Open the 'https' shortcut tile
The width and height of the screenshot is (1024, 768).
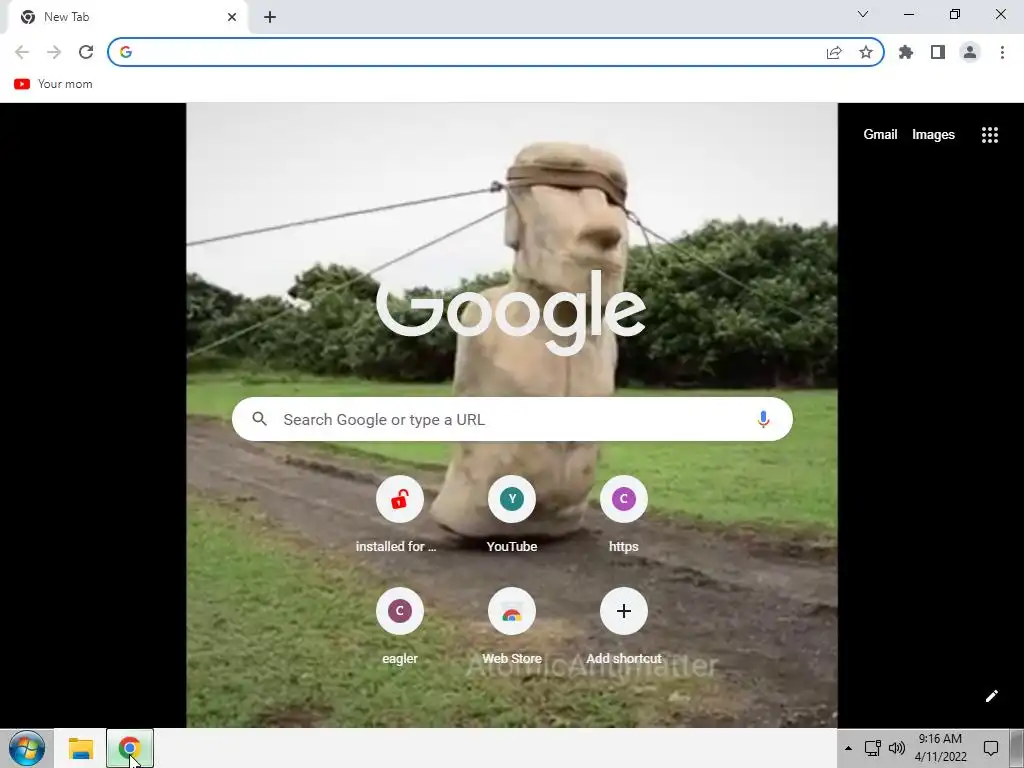click(624, 514)
